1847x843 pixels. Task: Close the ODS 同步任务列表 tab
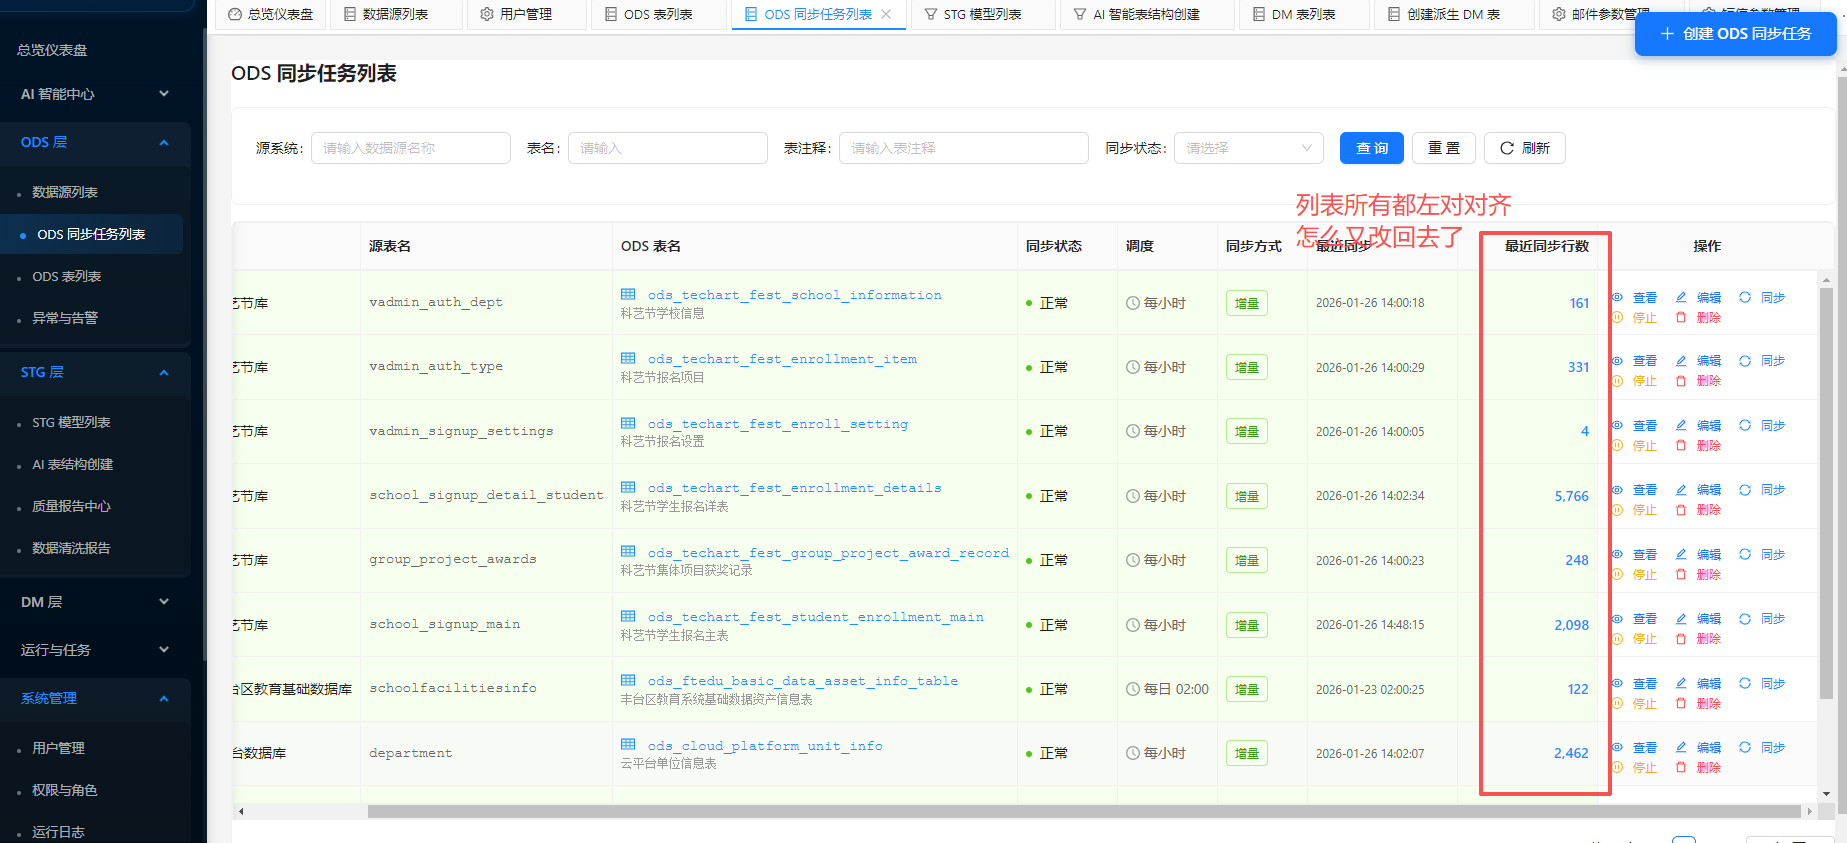(x=886, y=14)
